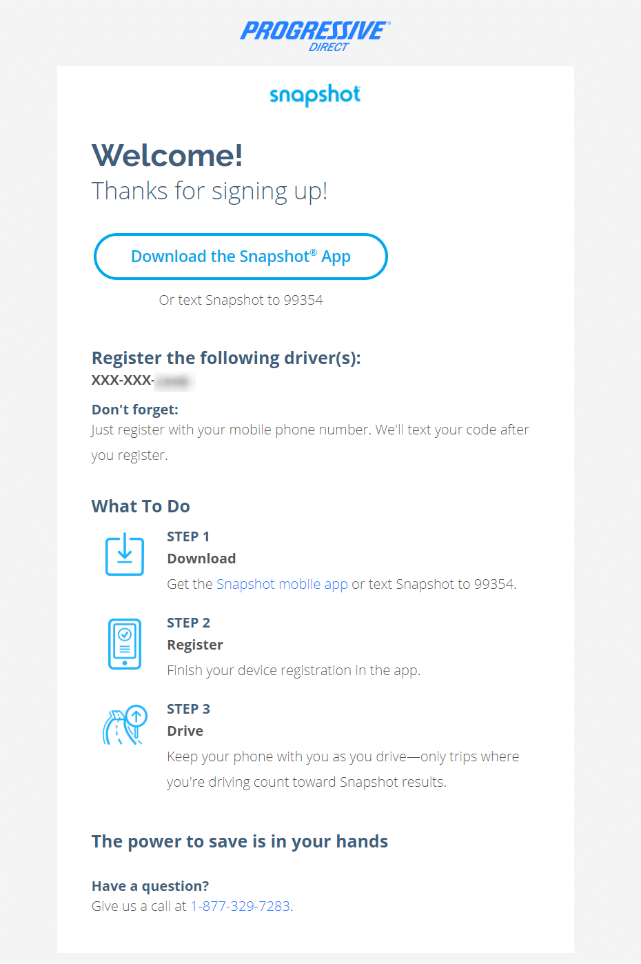The image size is (641, 964).
Task: Click the Step 3 road driving icon
Action: [125, 726]
